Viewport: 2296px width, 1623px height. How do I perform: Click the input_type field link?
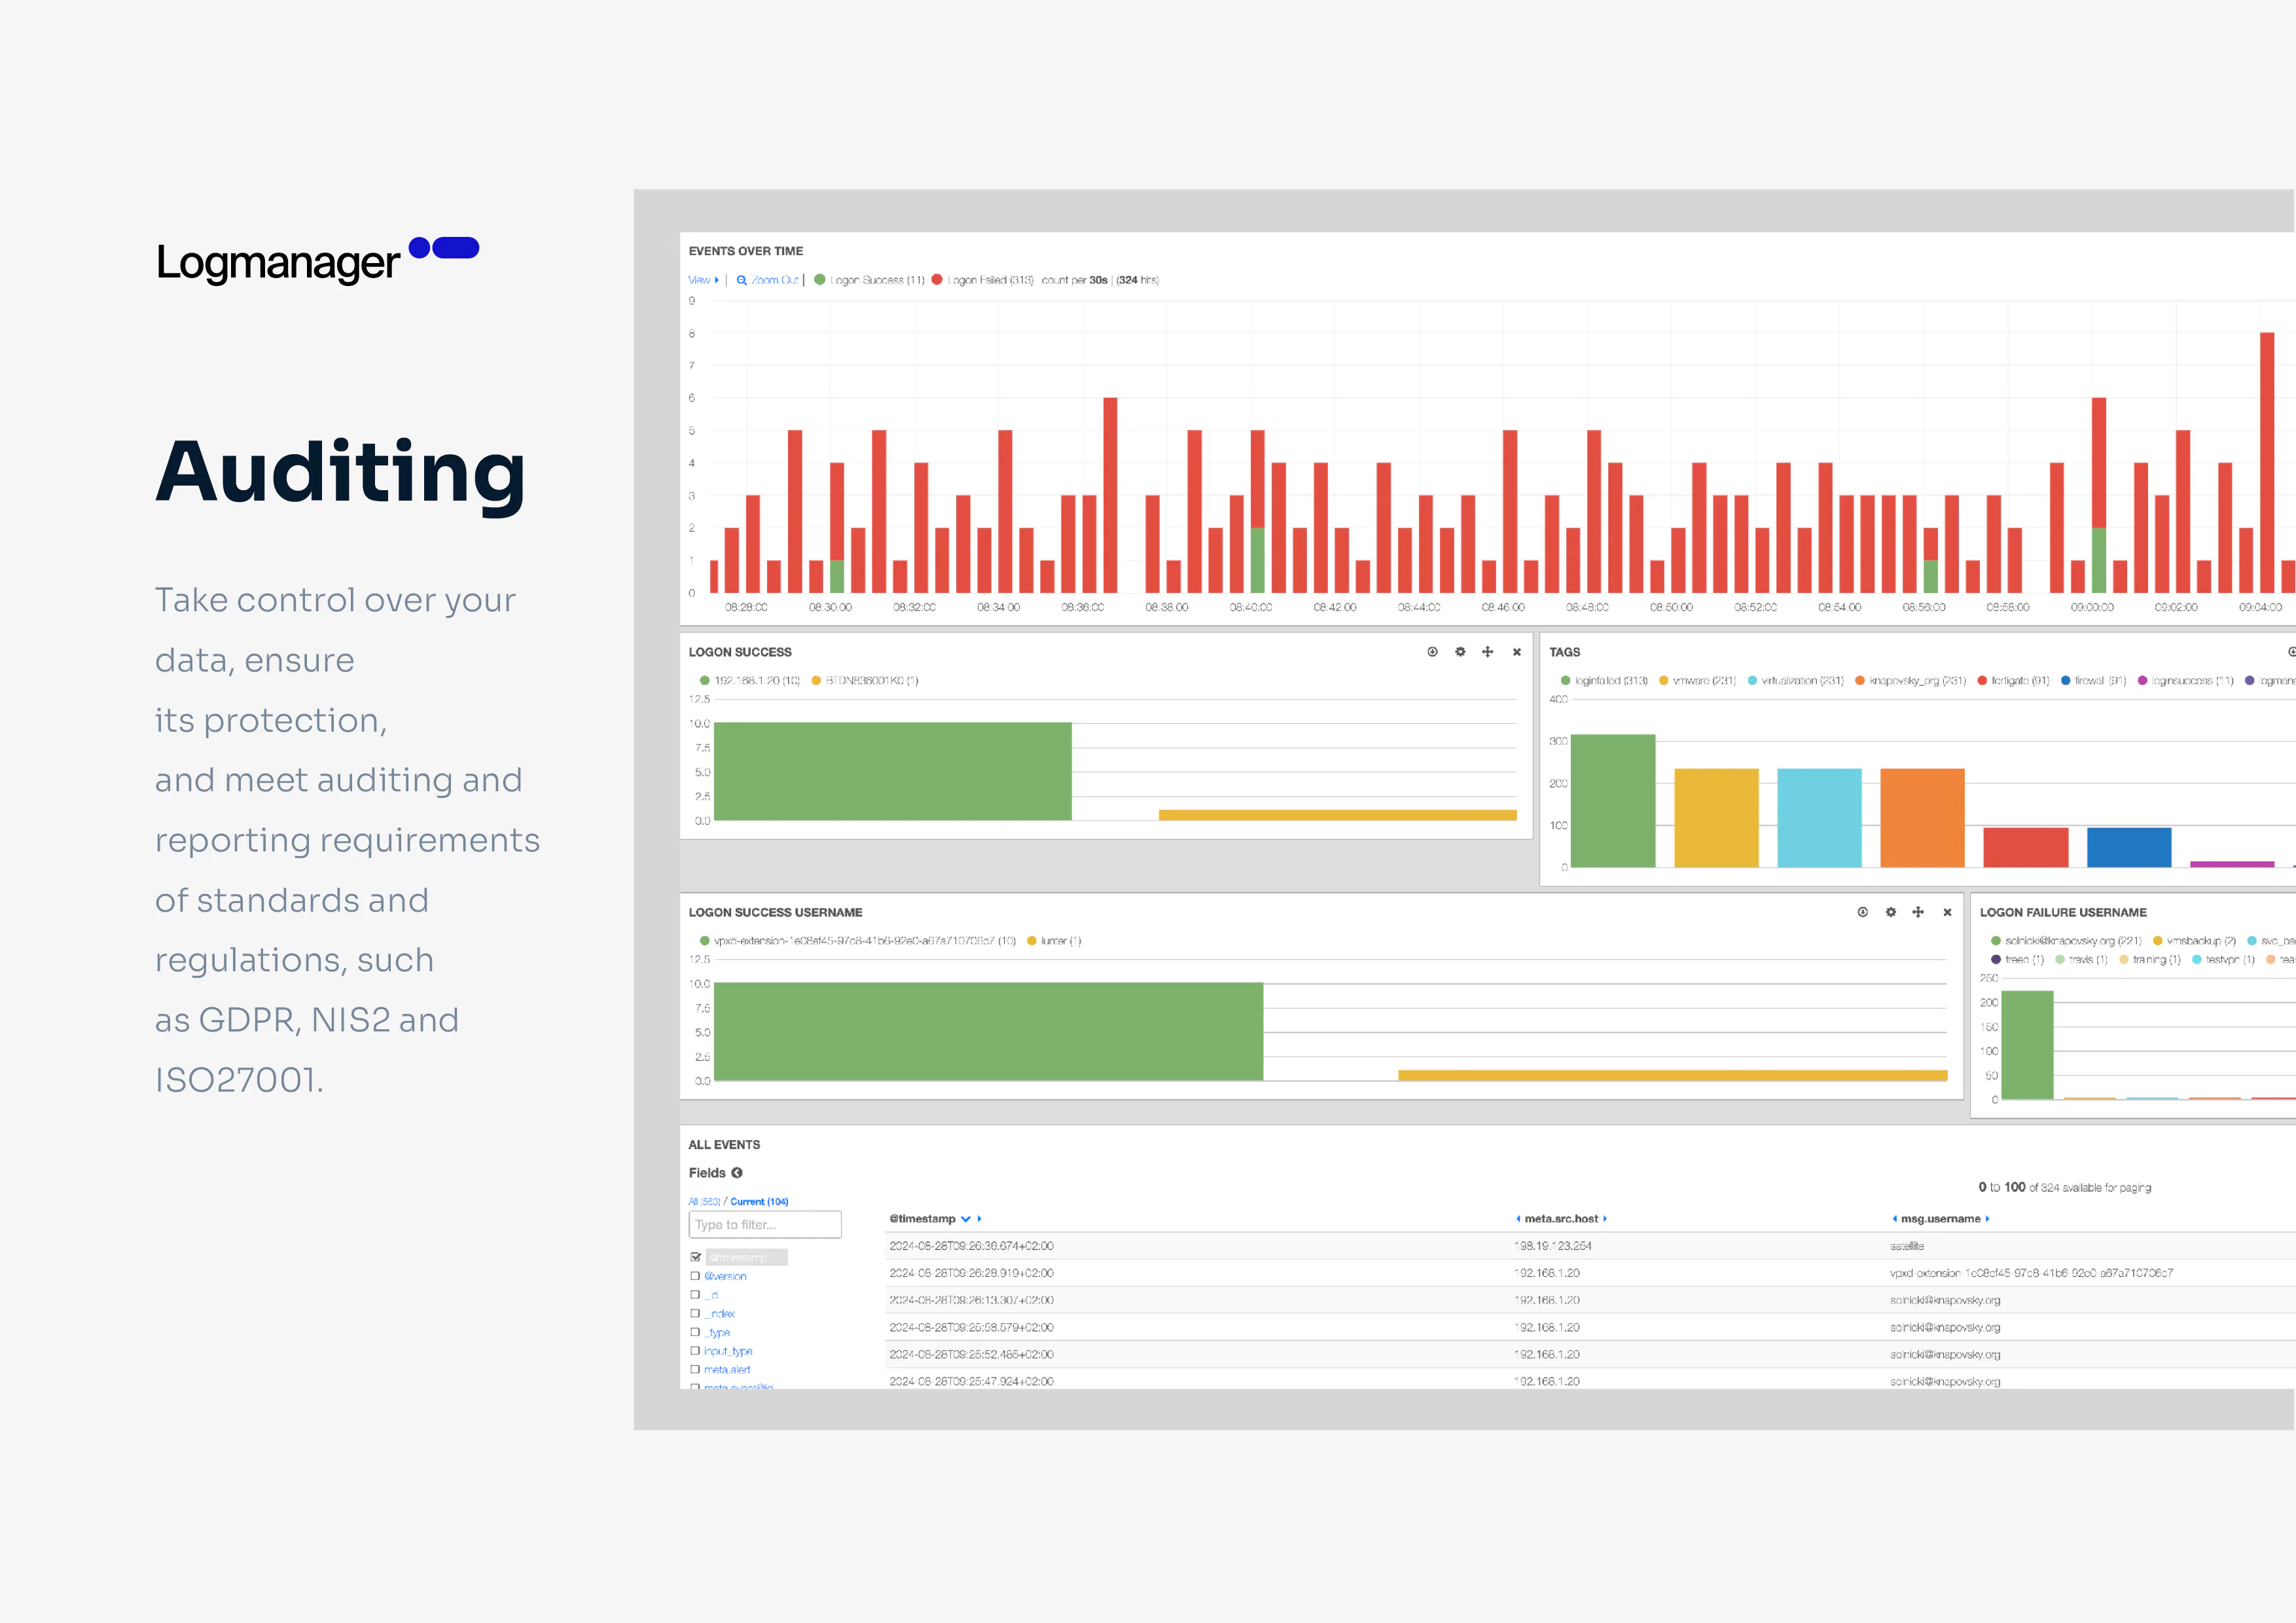[728, 1351]
